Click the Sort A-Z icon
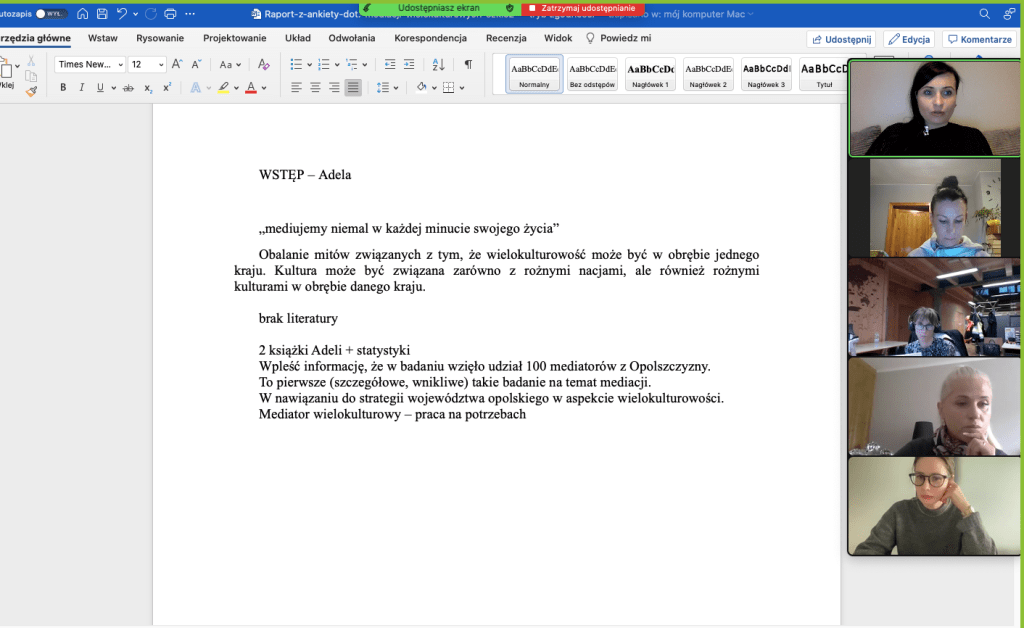 point(437,64)
